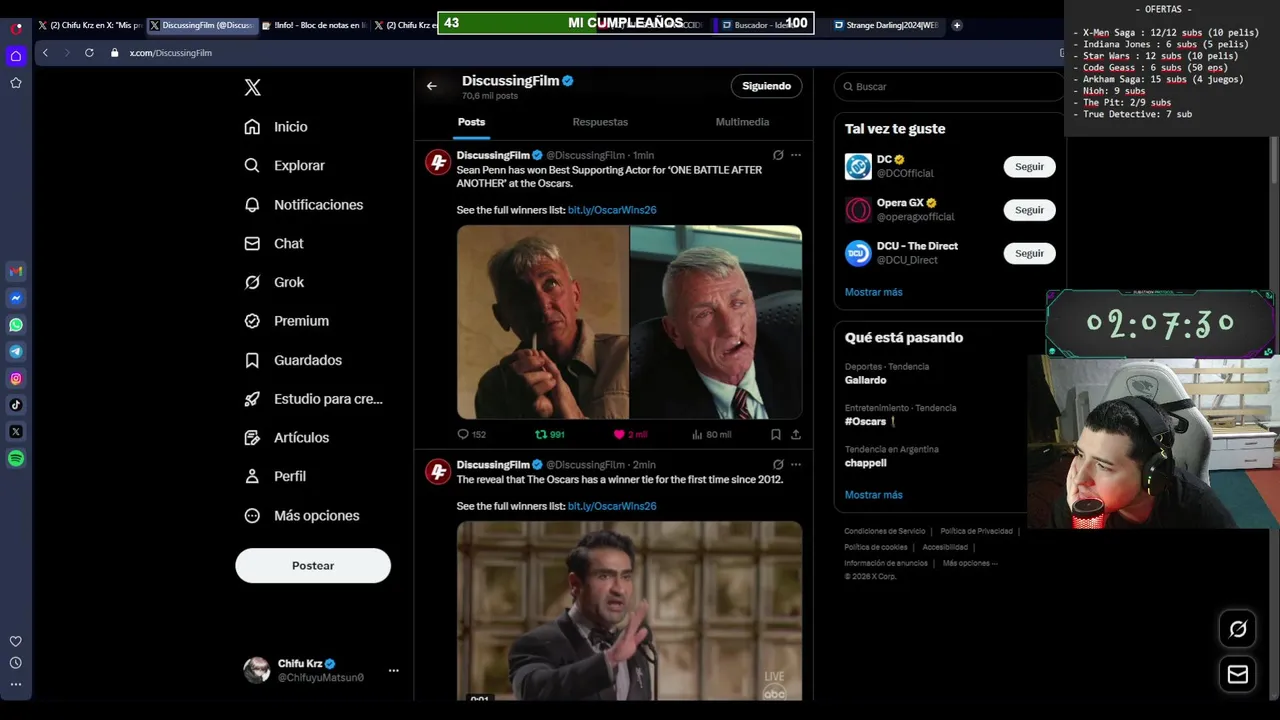Expand Mostrar más under Tal vez te guste

(x=873, y=292)
